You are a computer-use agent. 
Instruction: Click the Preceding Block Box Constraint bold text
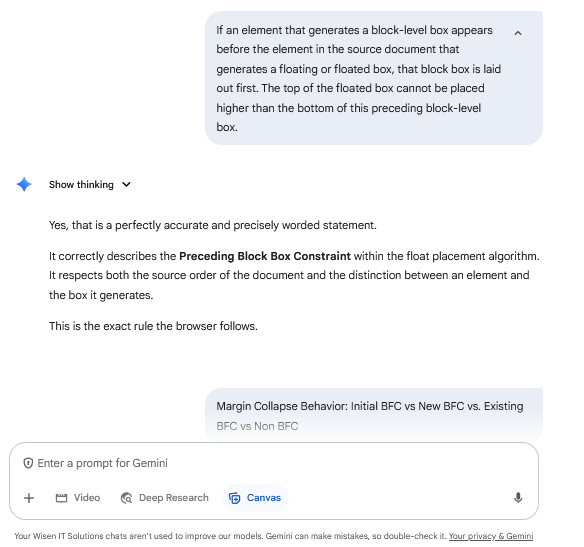(x=265, y=256)
